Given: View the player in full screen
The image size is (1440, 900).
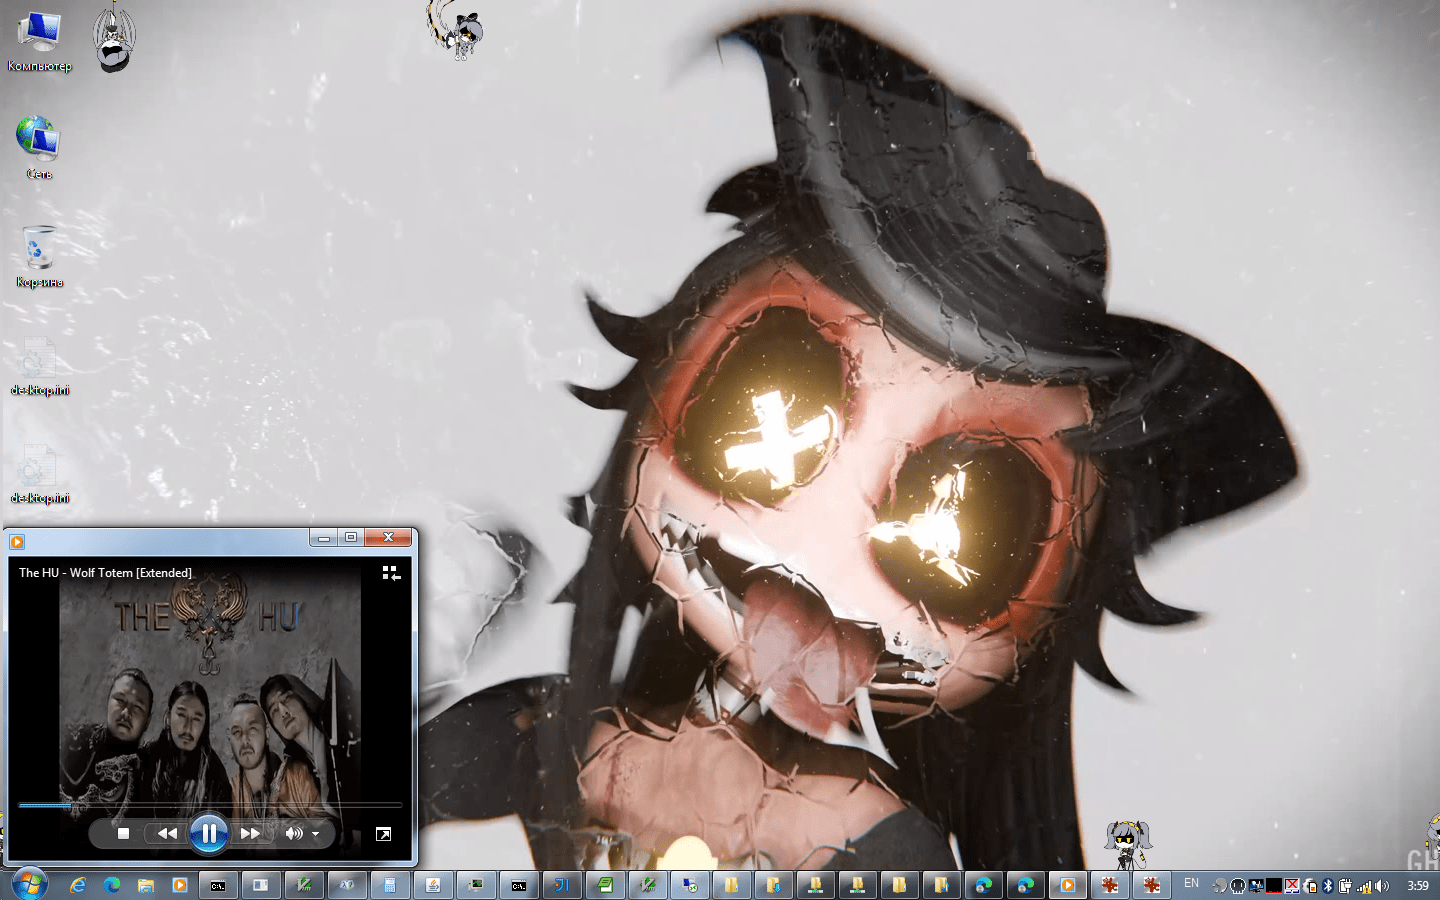Looking at the screenshot, I should tap(383, 834).
